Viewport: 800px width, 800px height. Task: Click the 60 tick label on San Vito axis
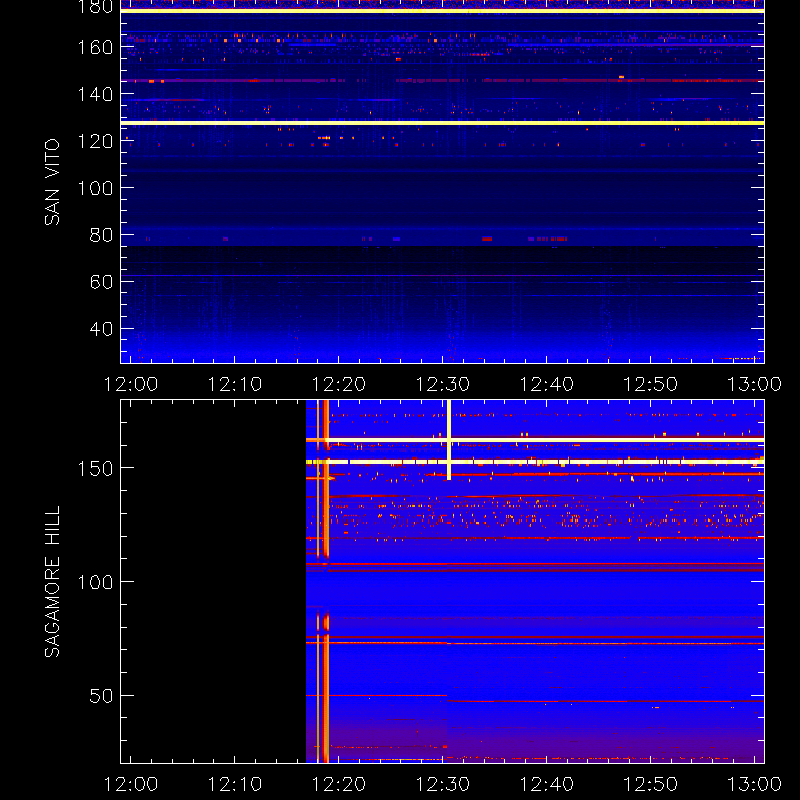pyautogui.click(x=102, y=282)
